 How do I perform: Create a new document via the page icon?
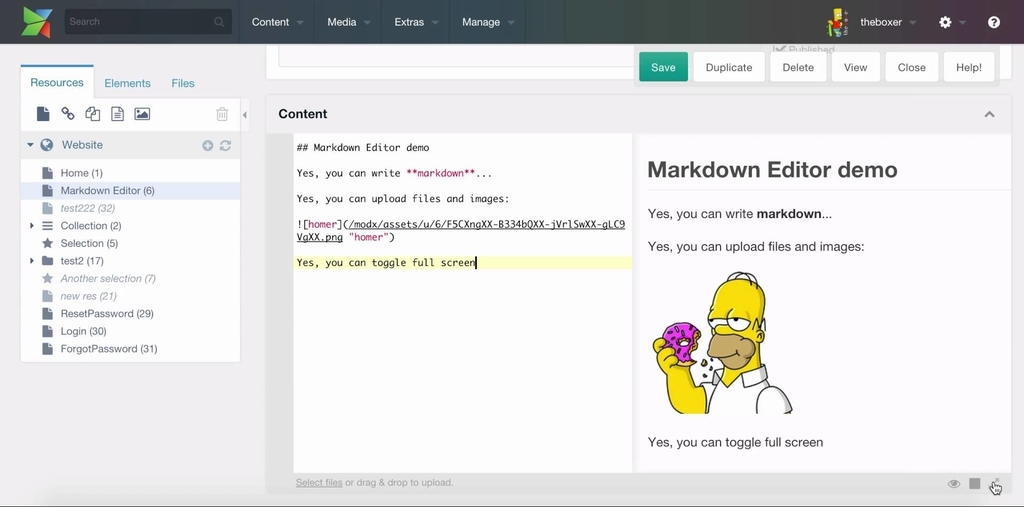tap(43, 114)
